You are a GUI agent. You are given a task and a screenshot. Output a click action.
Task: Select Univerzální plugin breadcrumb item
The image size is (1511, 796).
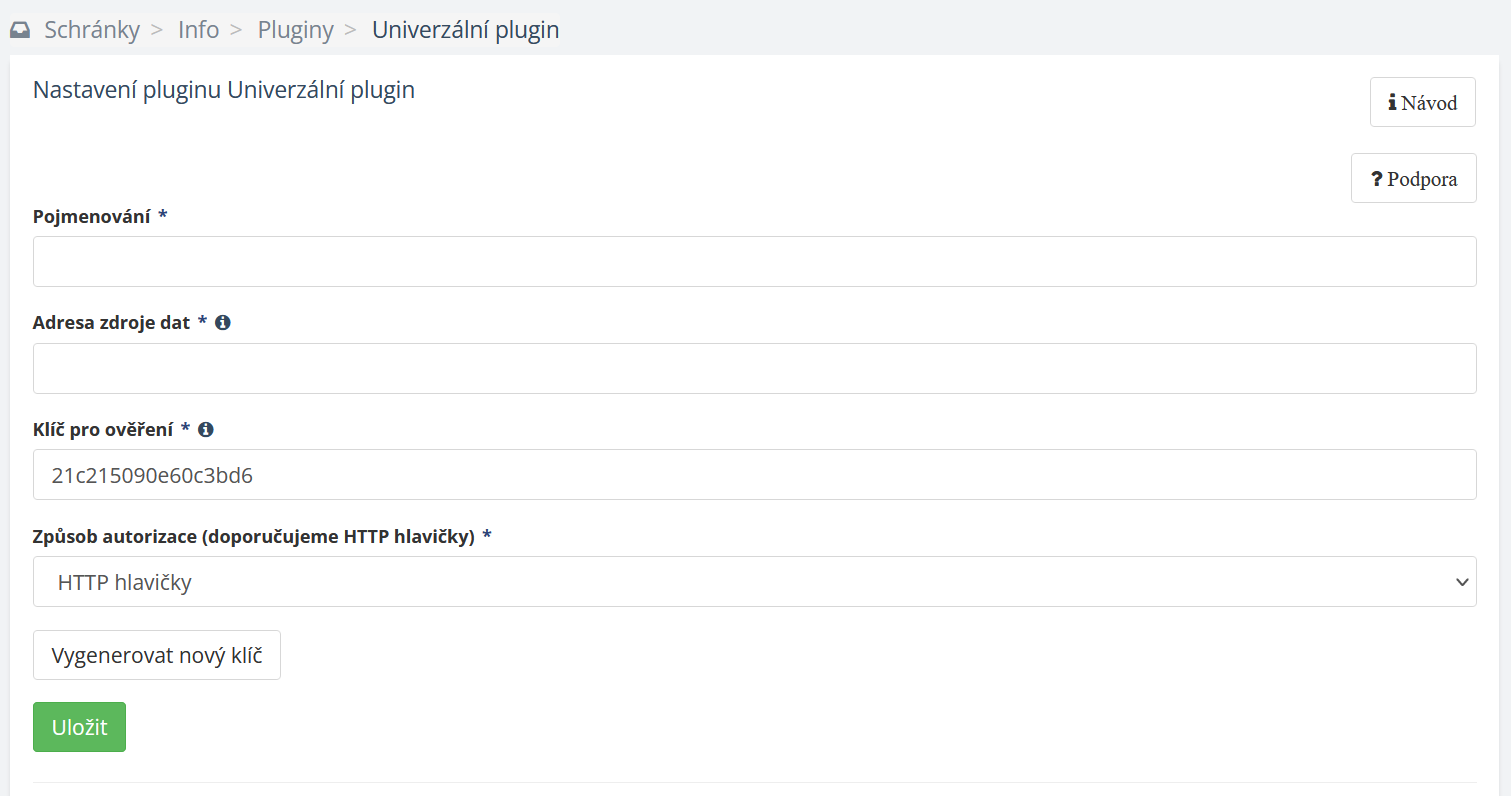coord(465,30)
